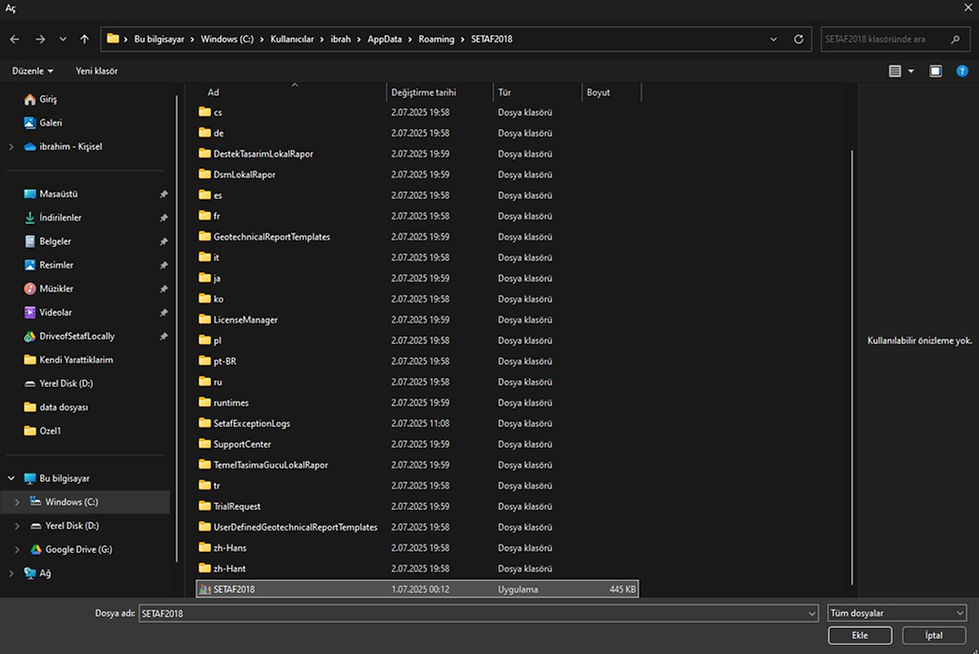The width and height of the screenshot is (979, 654).
Task: Open Resimler quick access folder
Action: [56, 265]
